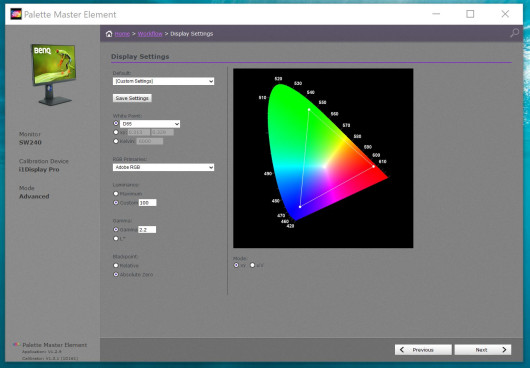Viewport: 530px width, 368px height.
Task: Click the green primary point on gamut triangle
Action: click(309, 109)
